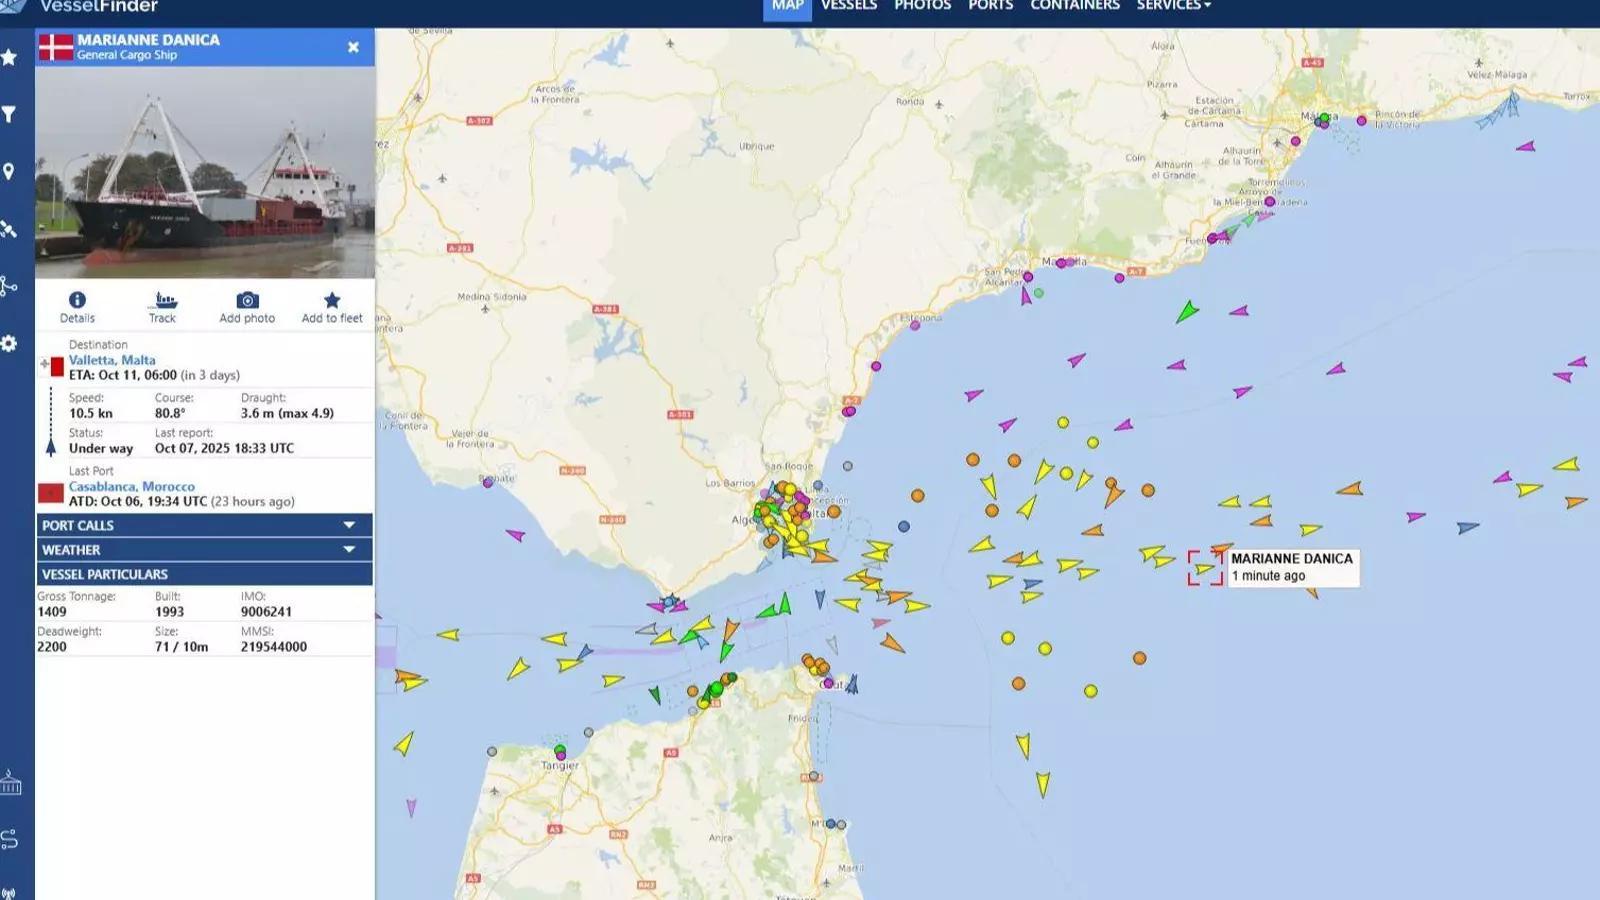Open the container tracking icon in sidebar
Image resolution: width=1600 pixels, height=900 pixels.
coord(11,783)
